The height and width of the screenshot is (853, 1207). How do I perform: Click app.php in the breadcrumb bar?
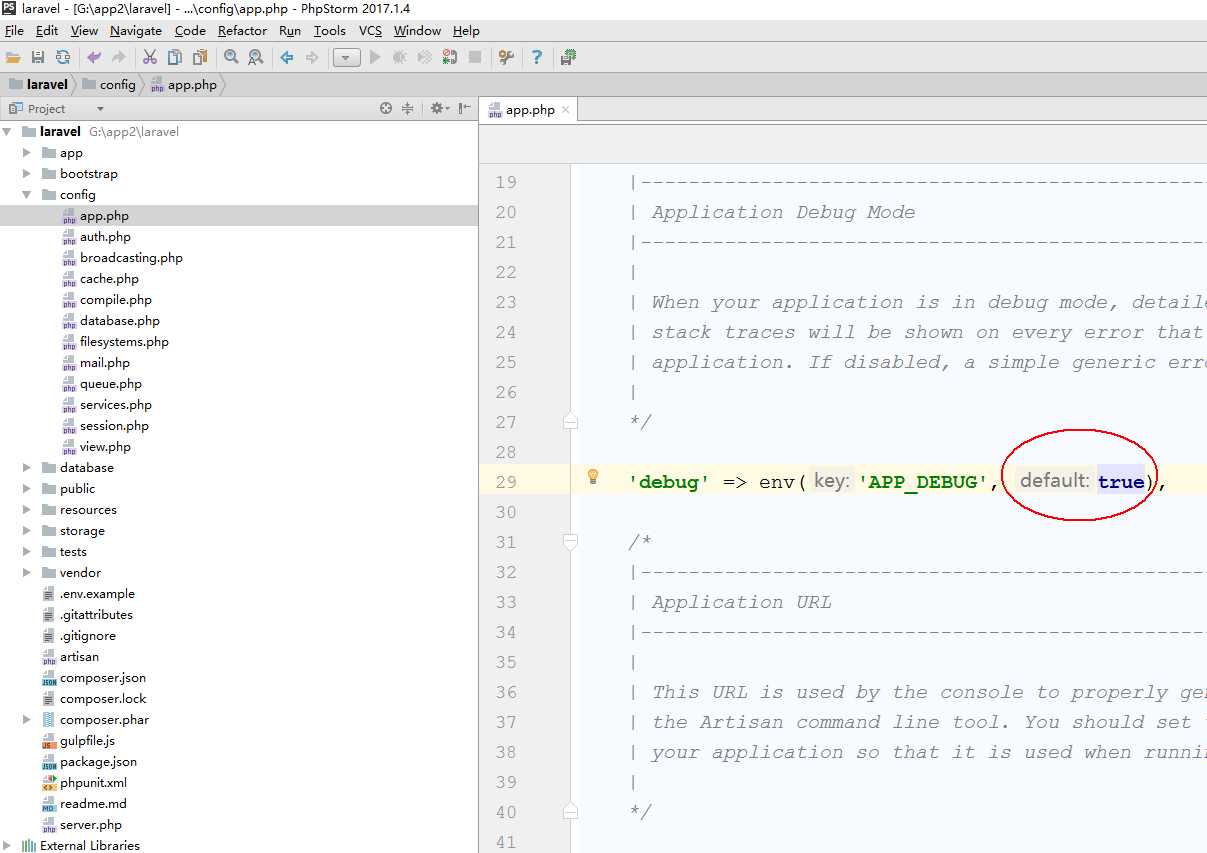184,85
